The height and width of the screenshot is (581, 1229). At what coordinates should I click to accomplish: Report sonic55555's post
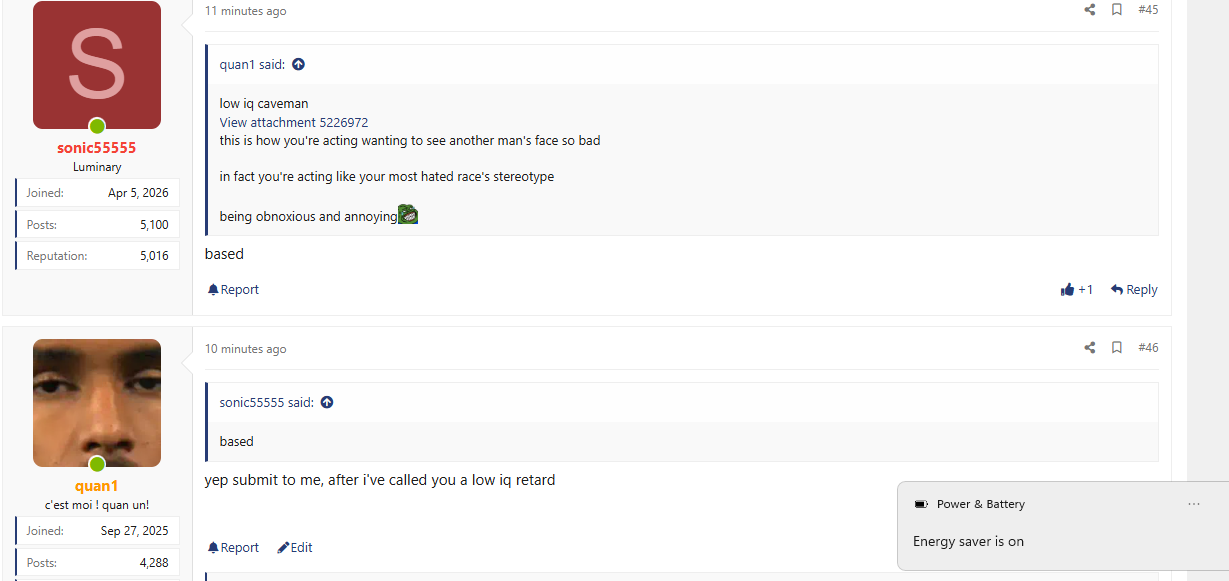tap(233, 290)
